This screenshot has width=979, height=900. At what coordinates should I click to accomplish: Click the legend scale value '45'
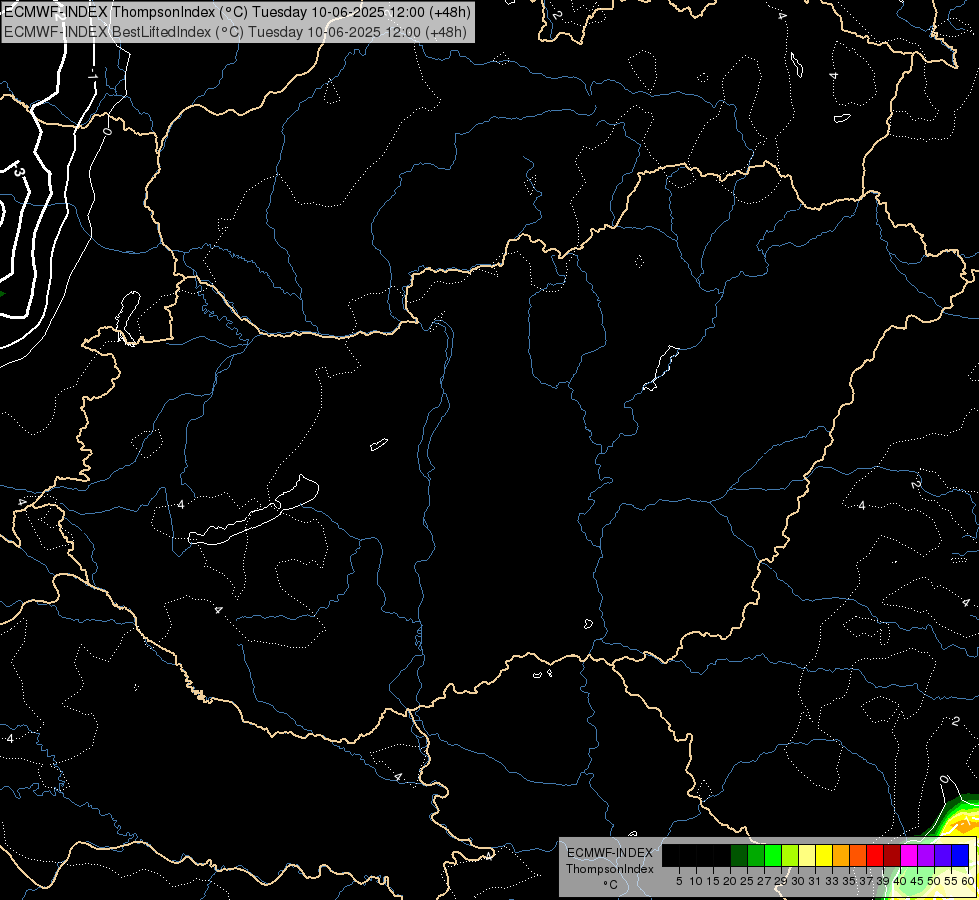[917, 881]
